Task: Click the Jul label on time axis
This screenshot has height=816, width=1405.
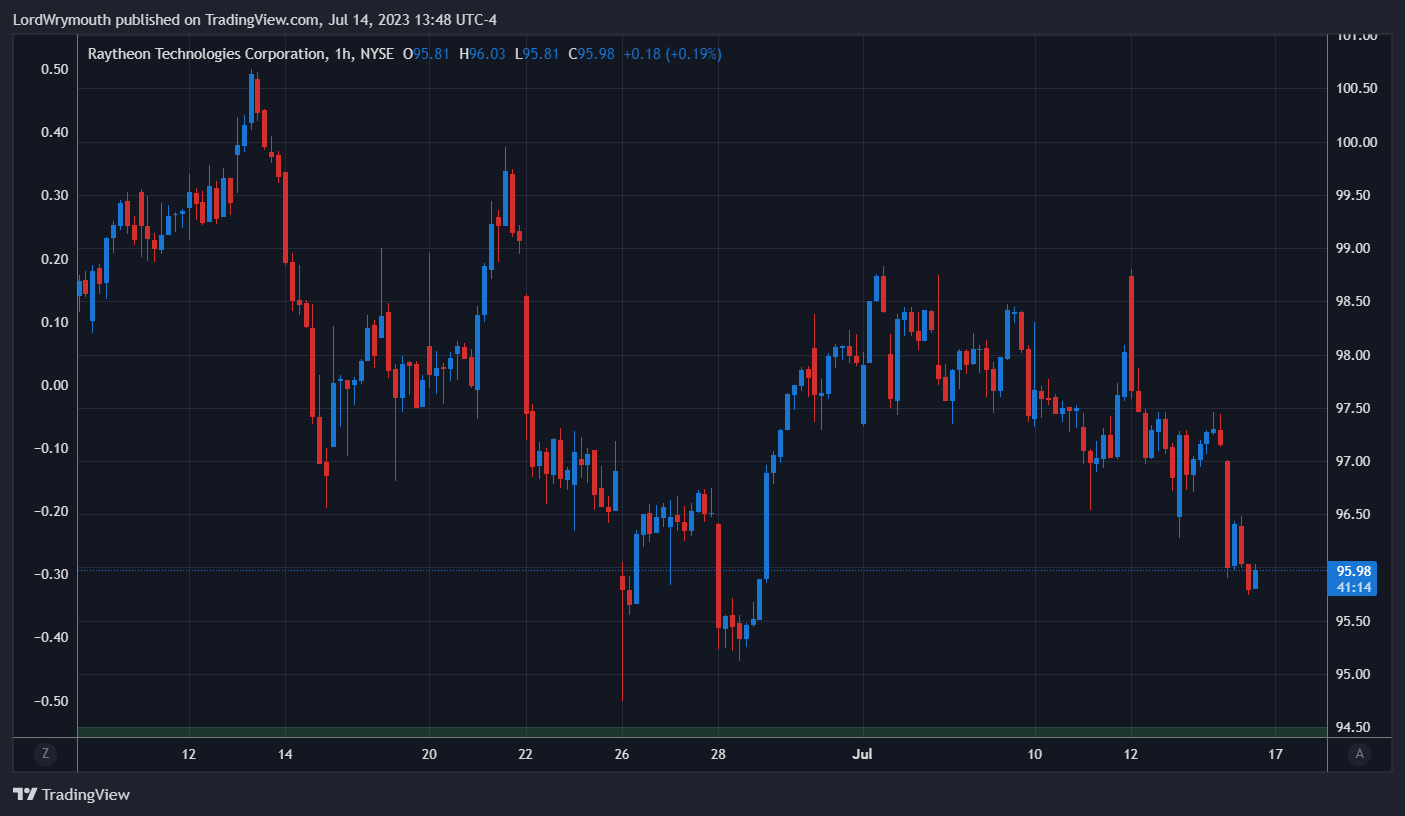Action: (862, 754)
